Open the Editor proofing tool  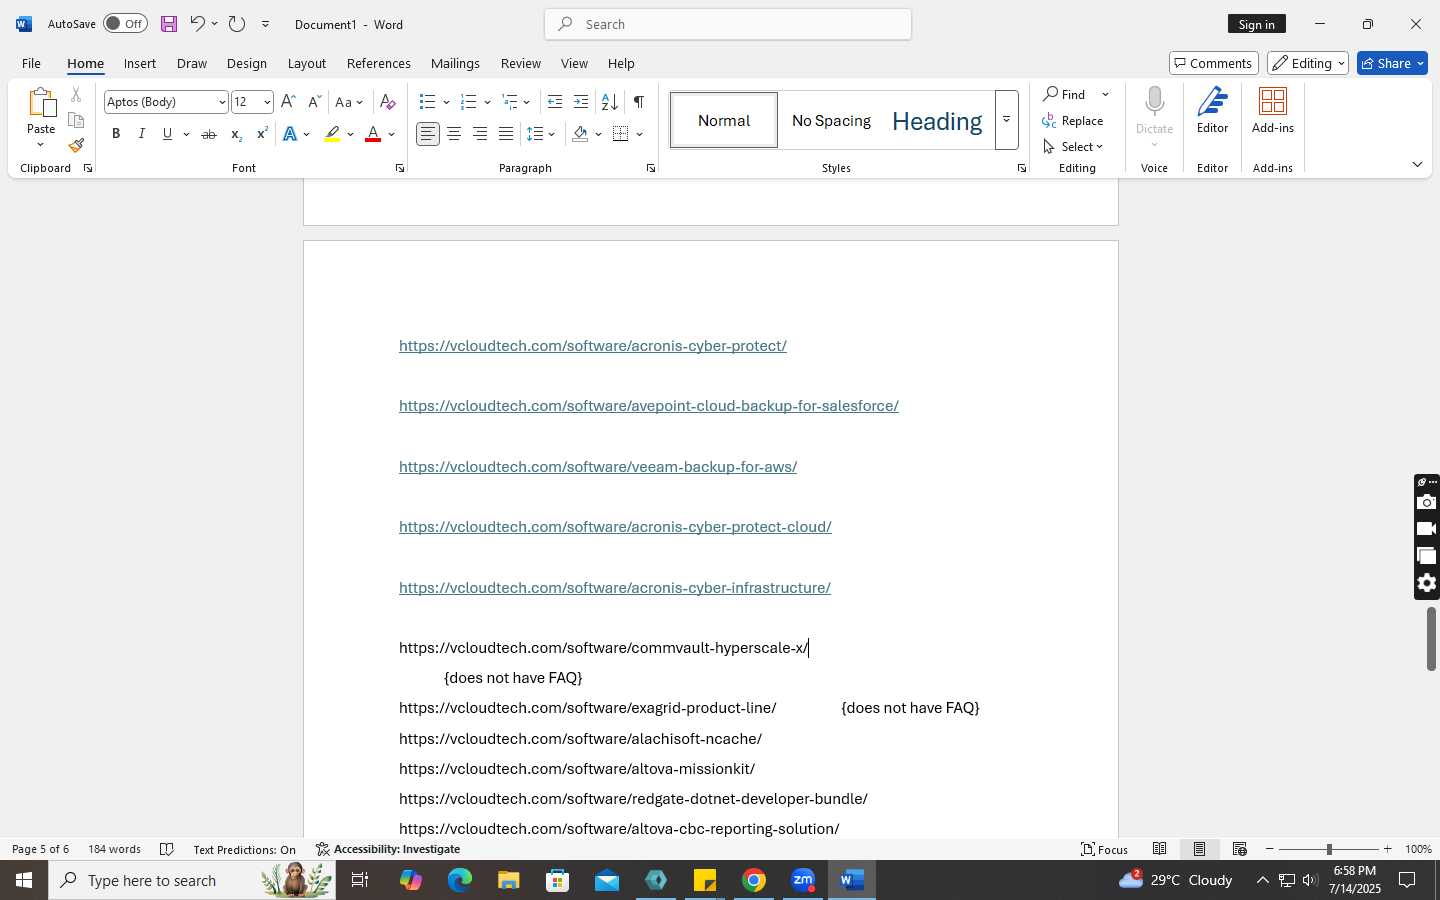[1212, 111]
